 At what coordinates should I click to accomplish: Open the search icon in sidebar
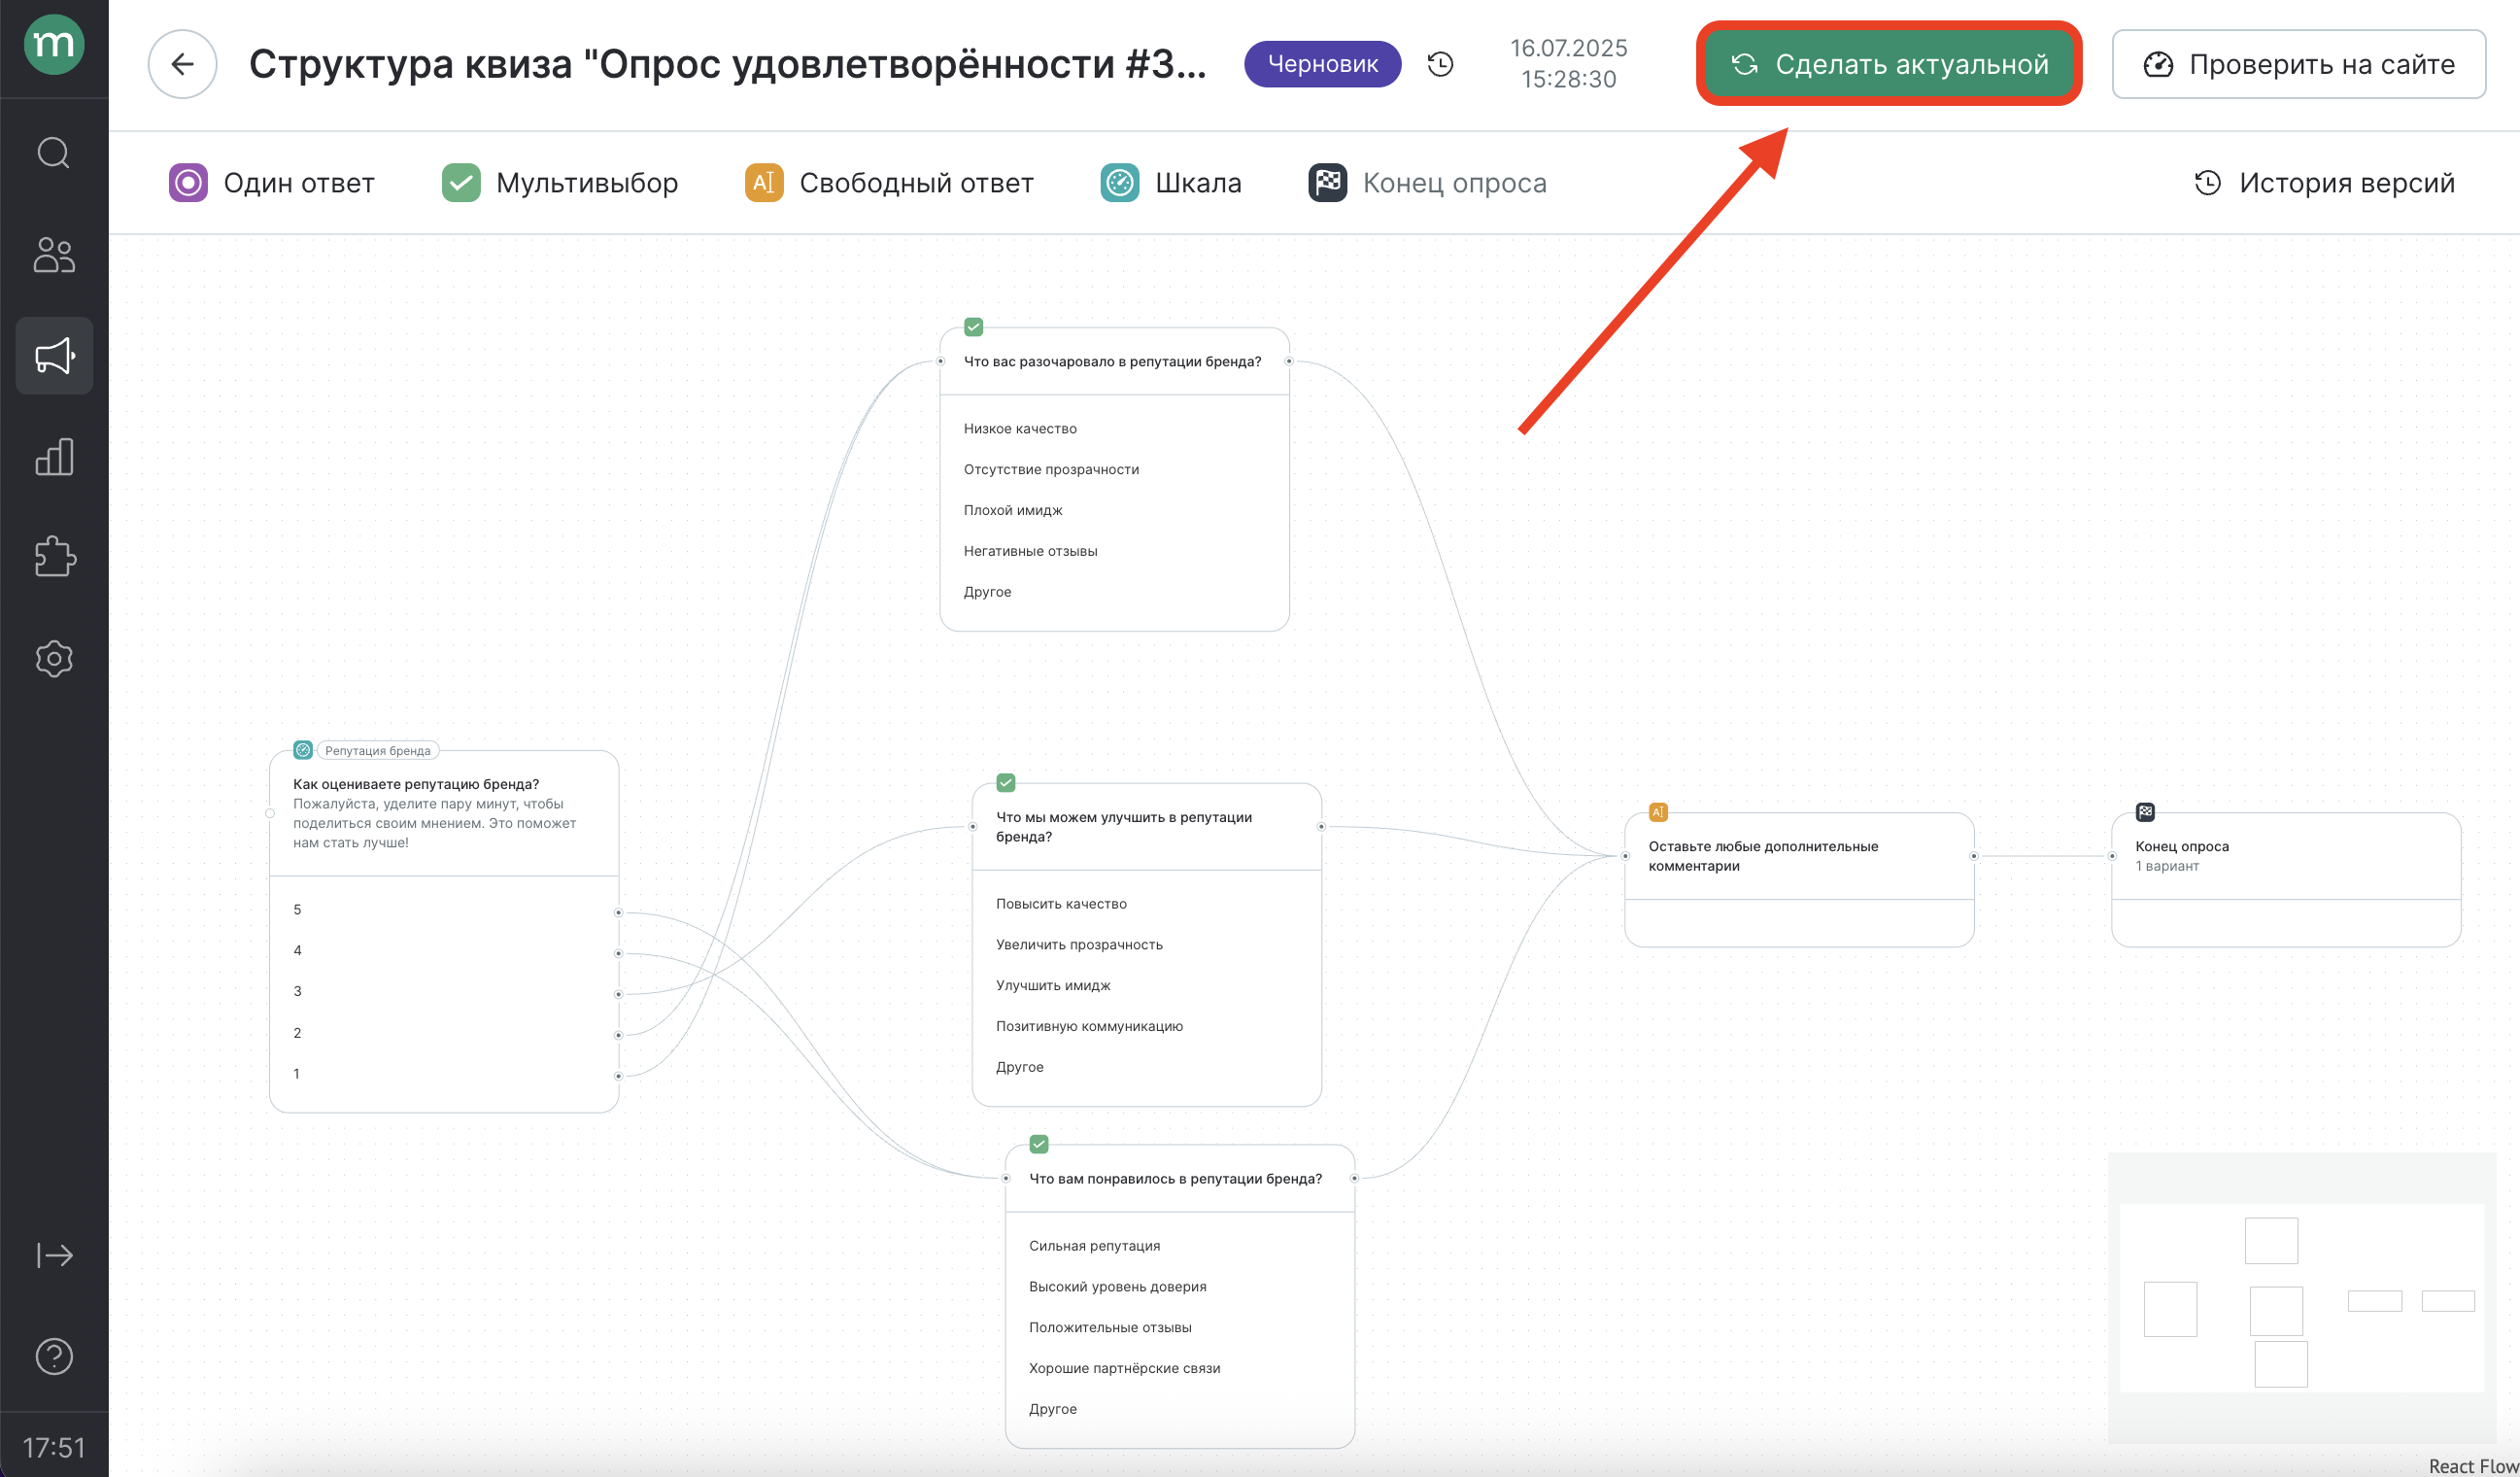(54, 153)
